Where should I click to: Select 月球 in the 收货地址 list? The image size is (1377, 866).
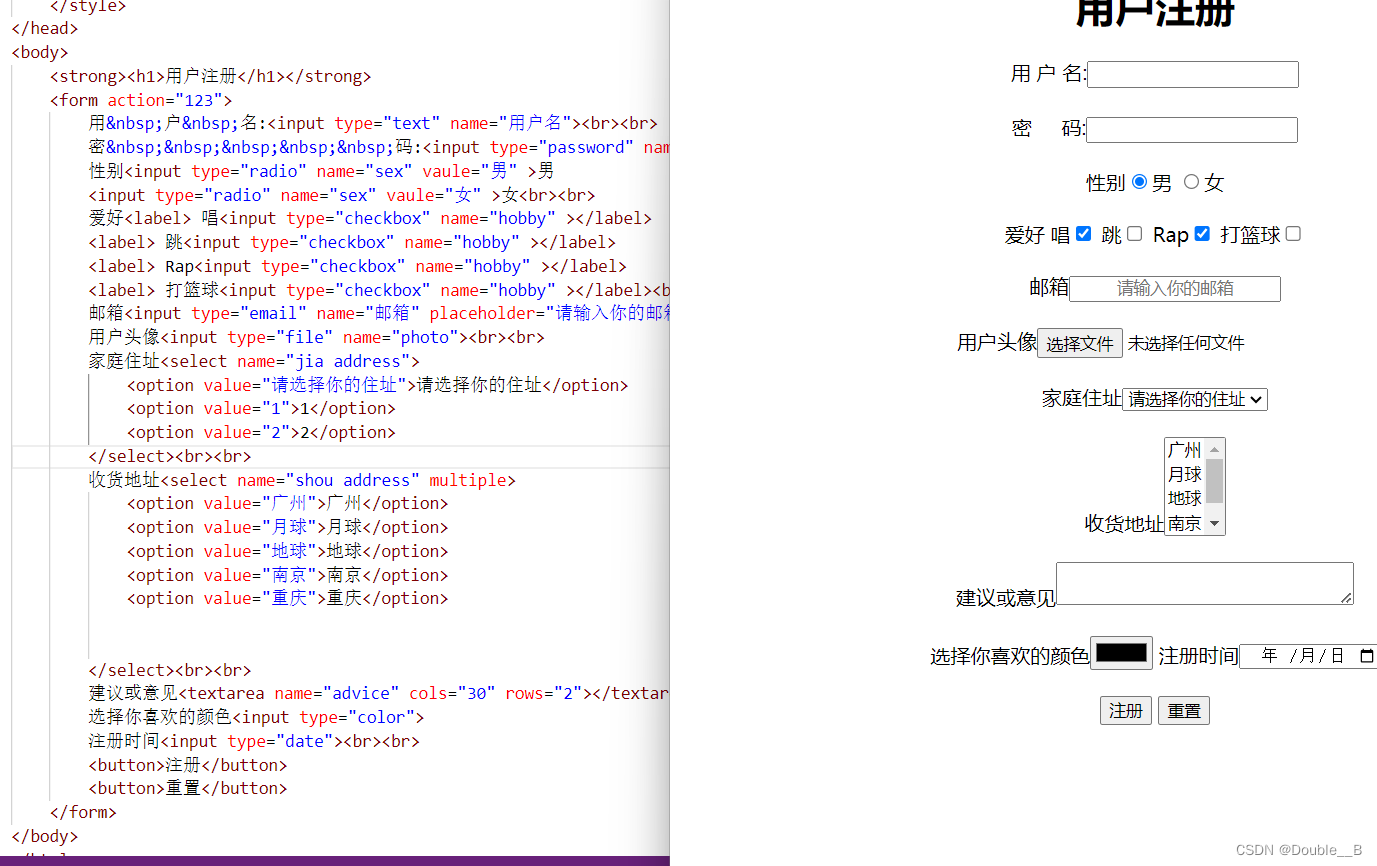[1185, 475]
